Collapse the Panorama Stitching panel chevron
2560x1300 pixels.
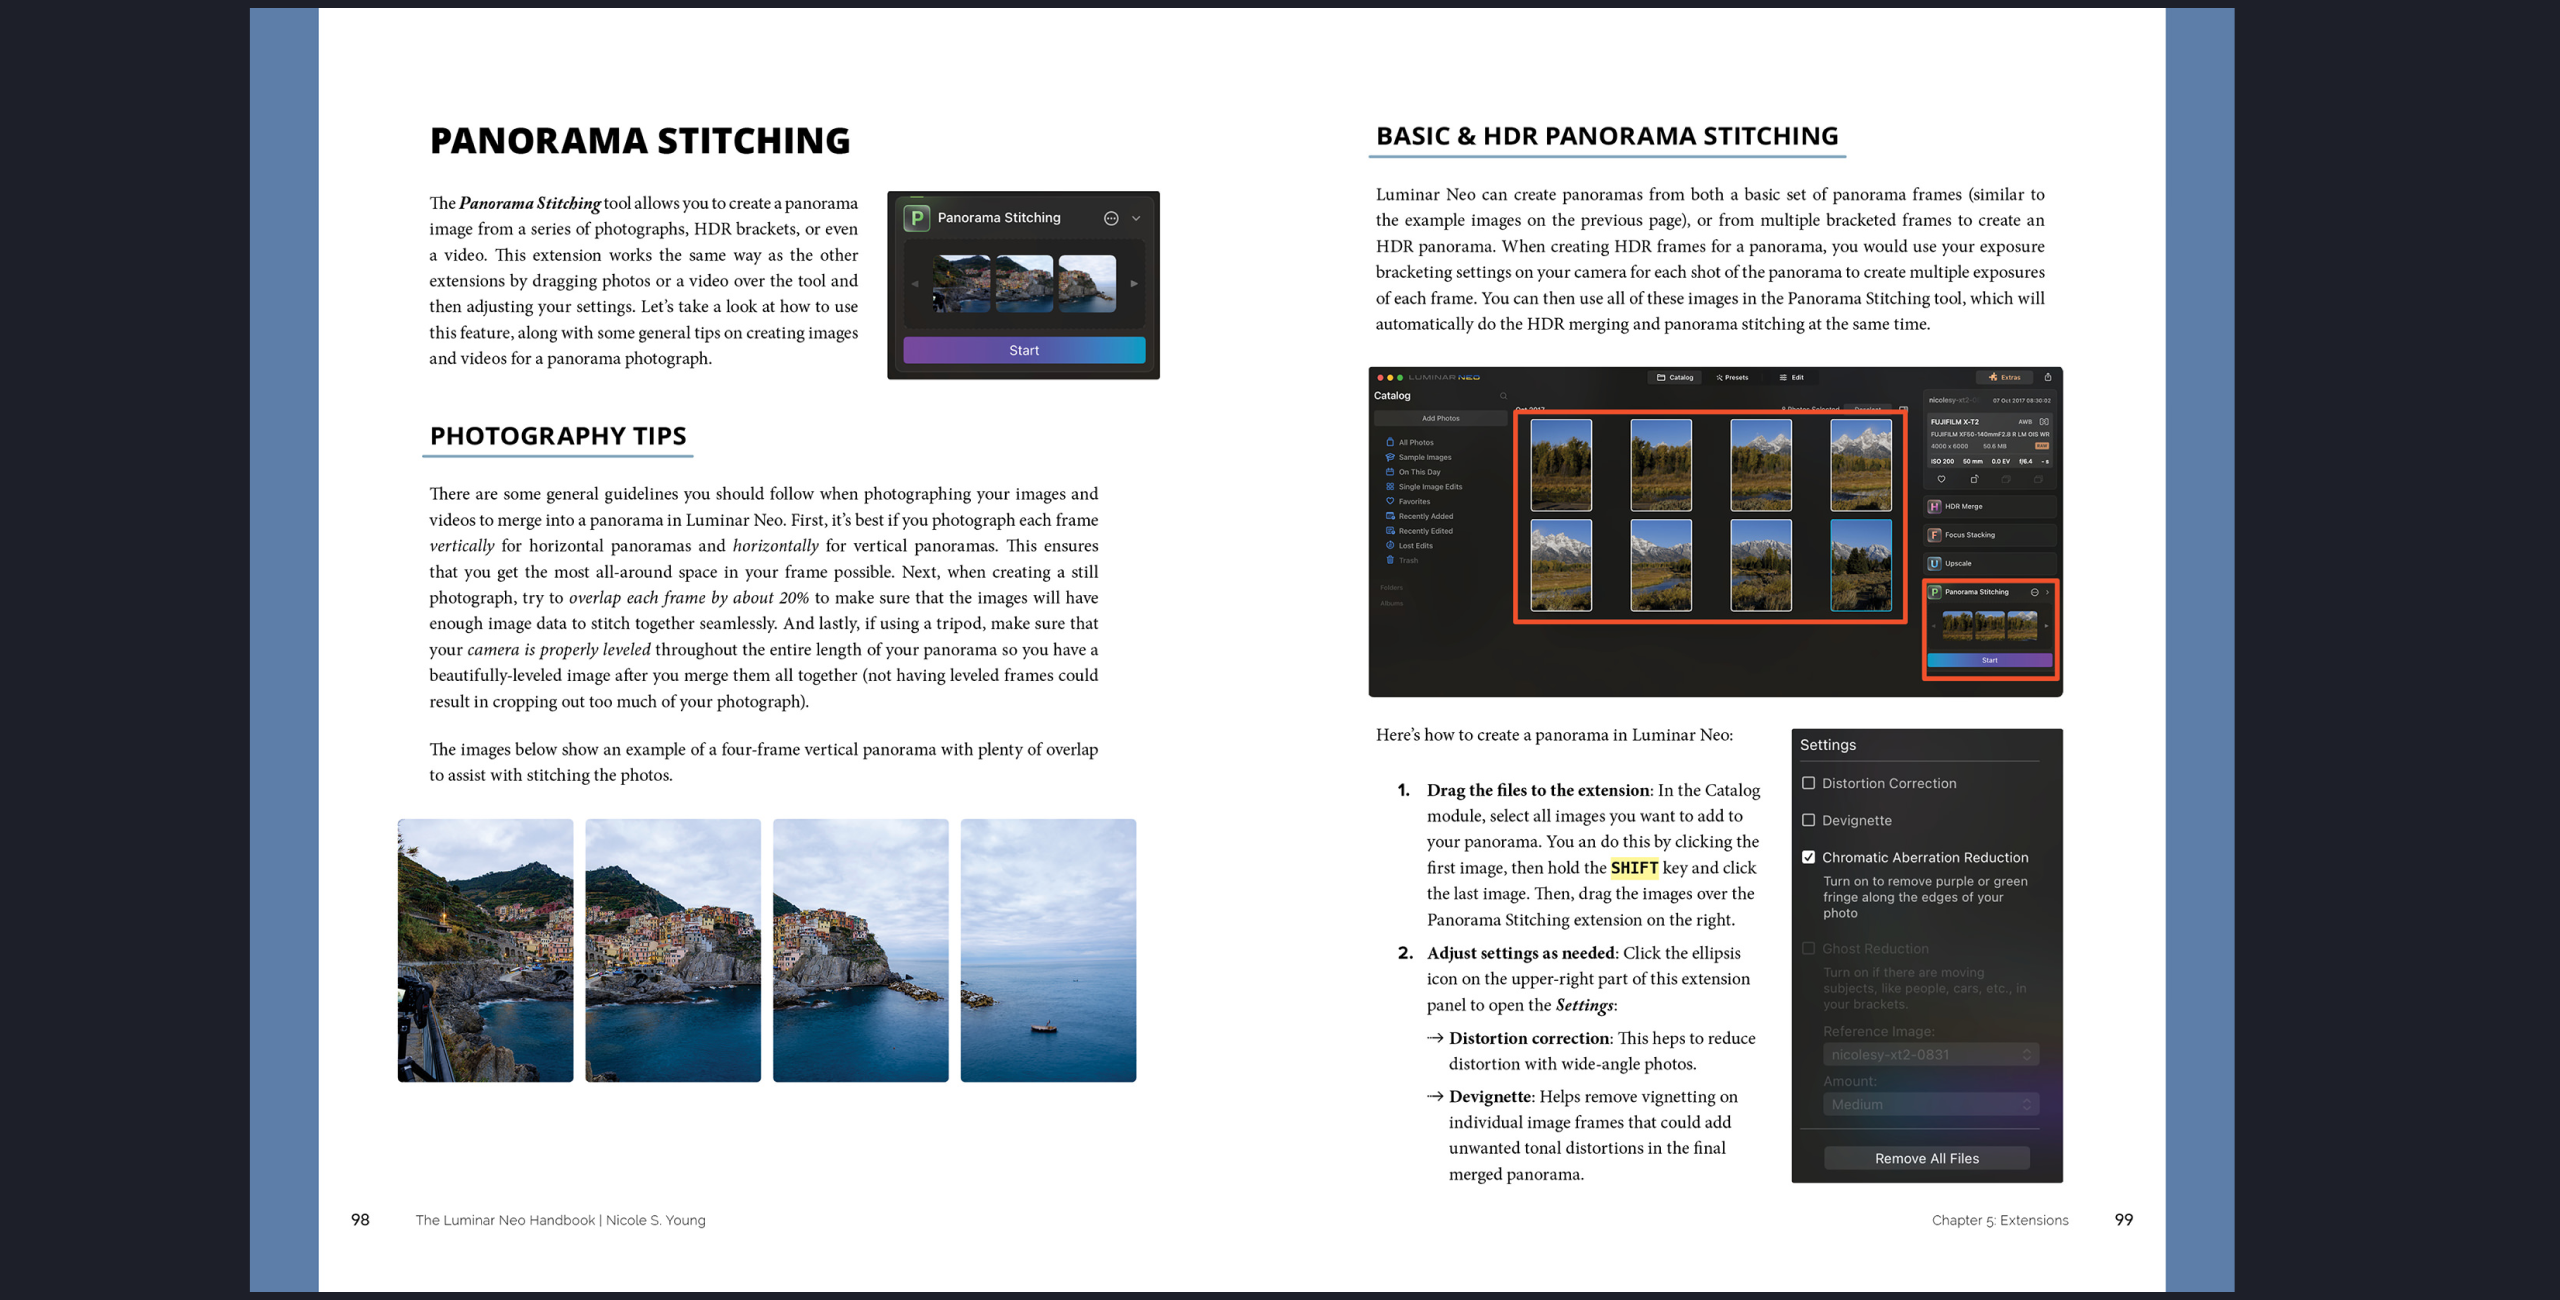[1136, 218]
